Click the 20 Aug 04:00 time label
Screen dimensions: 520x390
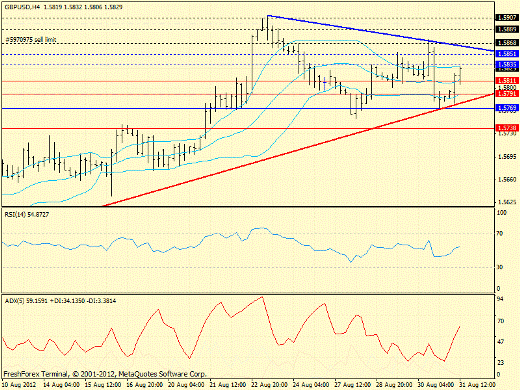tap(186, 385)
